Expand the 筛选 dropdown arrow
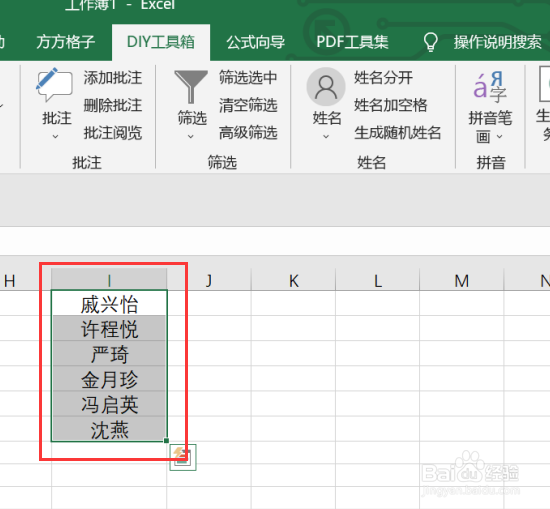This screenshot has height=509, width=550. pos(191,136)
